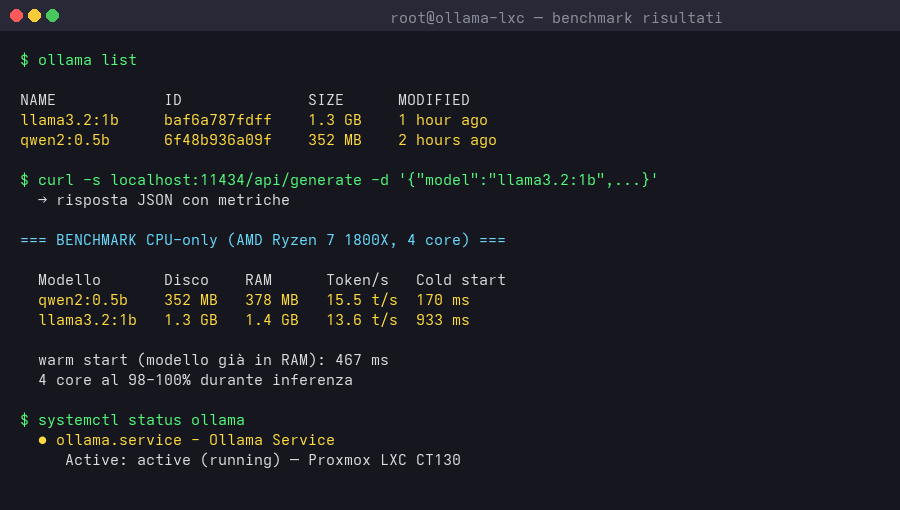Click the red close window button
The height and width of the screenshot is (510, 900).
coord(17,15)
